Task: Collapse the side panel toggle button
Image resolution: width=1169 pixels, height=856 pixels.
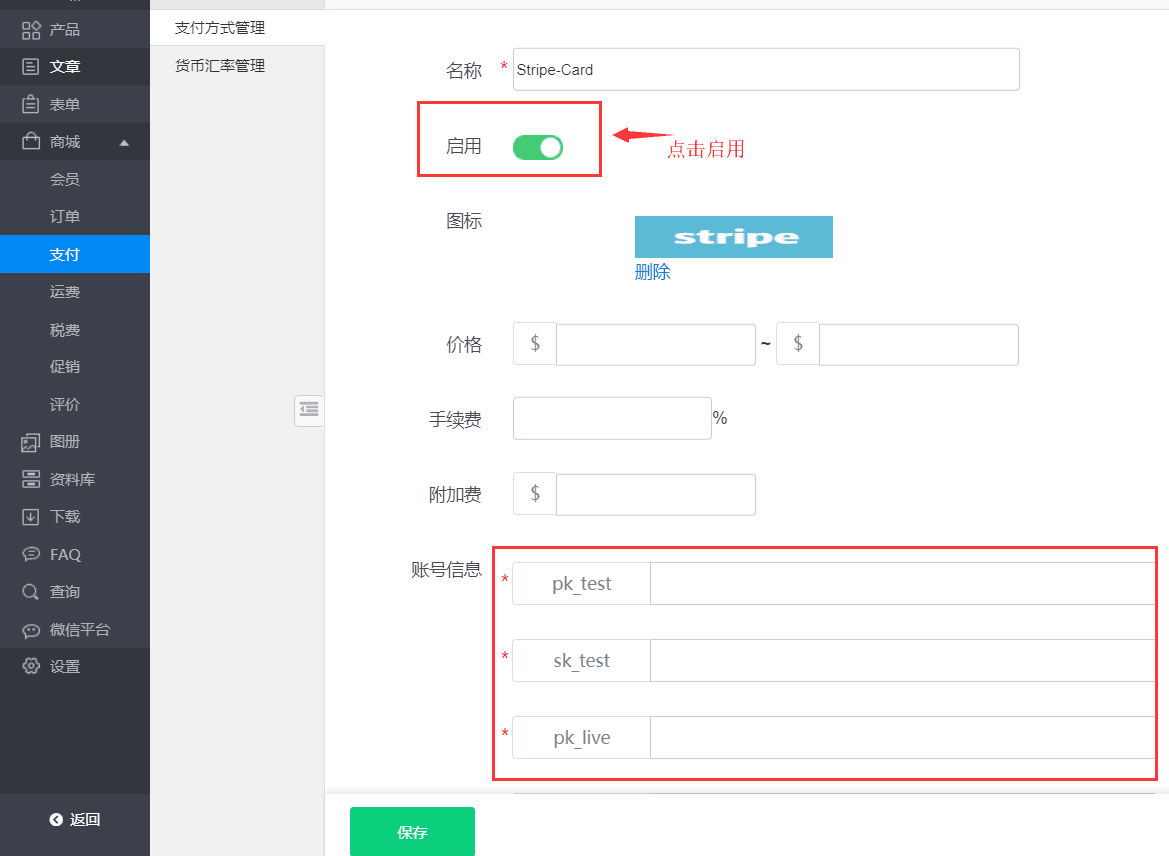Action: [309, 409]
